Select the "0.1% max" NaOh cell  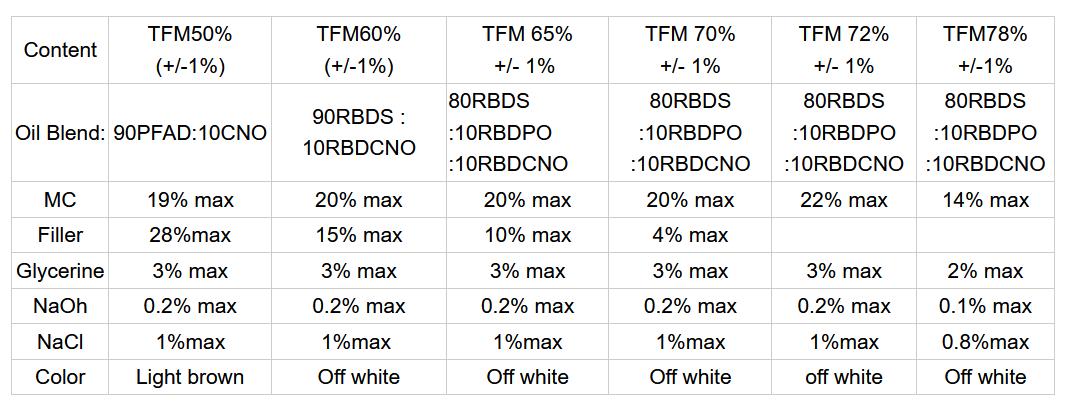[985, 306]
